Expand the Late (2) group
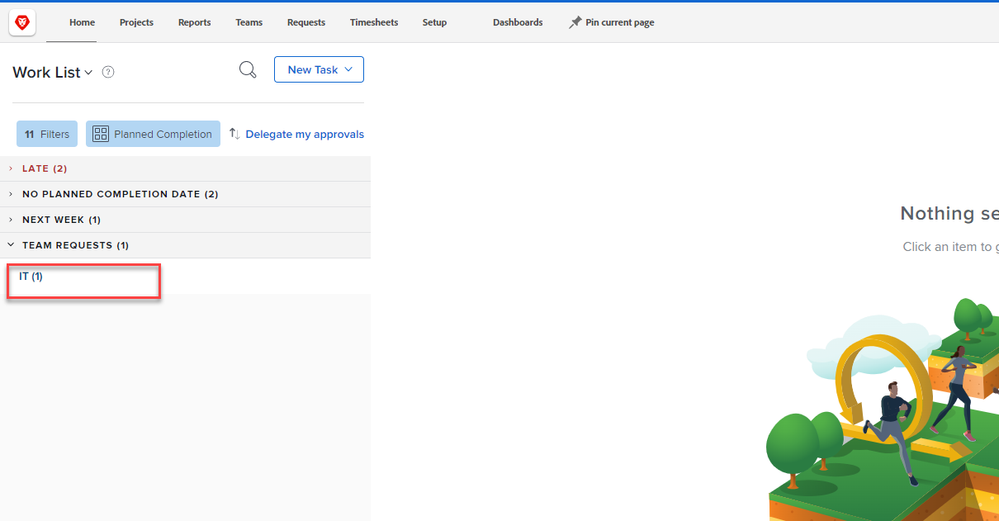This screenshot has height=521, width=999. [x=44, y=169]
